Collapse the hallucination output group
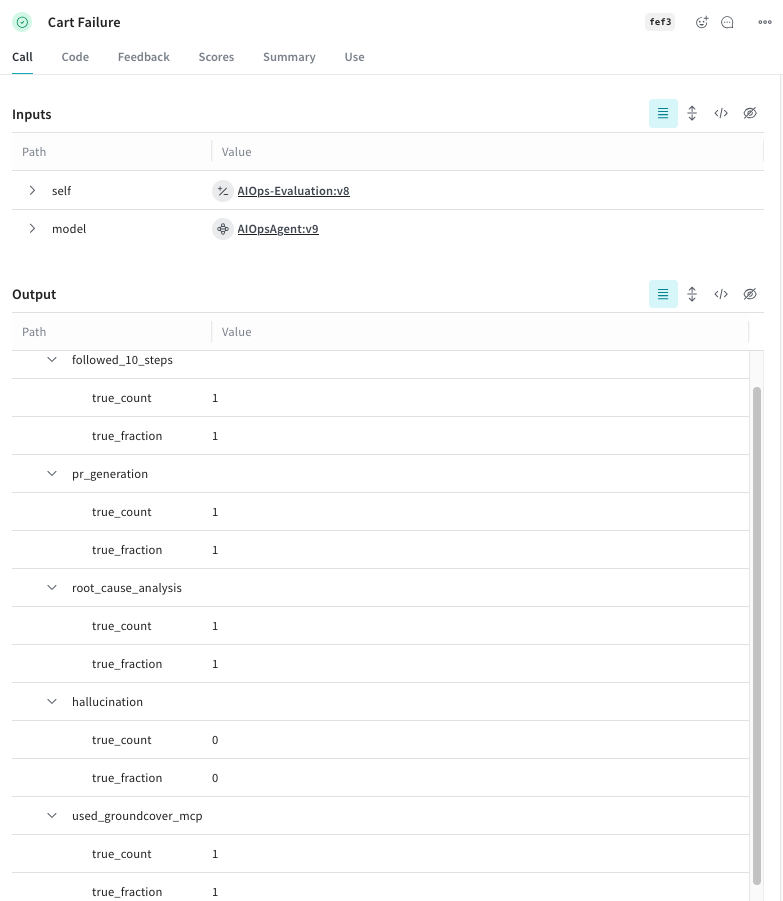This screenshot has width=783, height=901. [52, 702]
